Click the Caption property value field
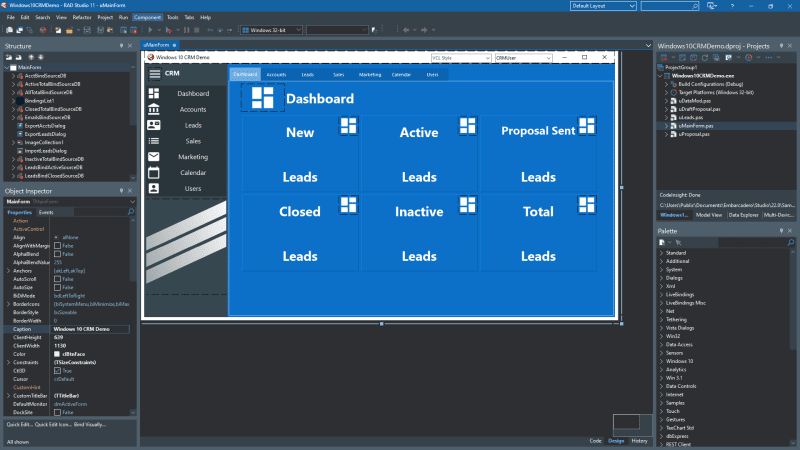800x450 pixels. 92,328
